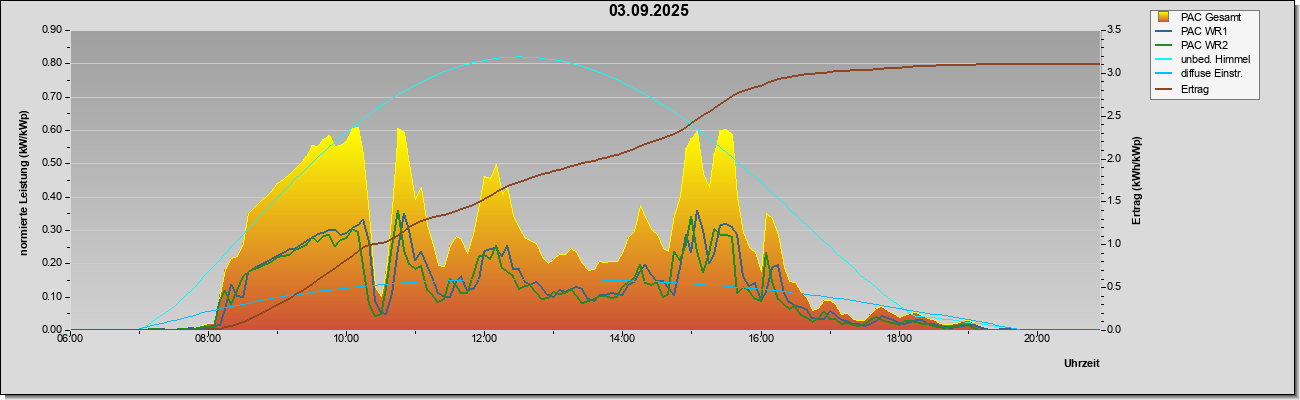Click the Ertrag legend entry

pyautogui.click(x=1184, y=89)
